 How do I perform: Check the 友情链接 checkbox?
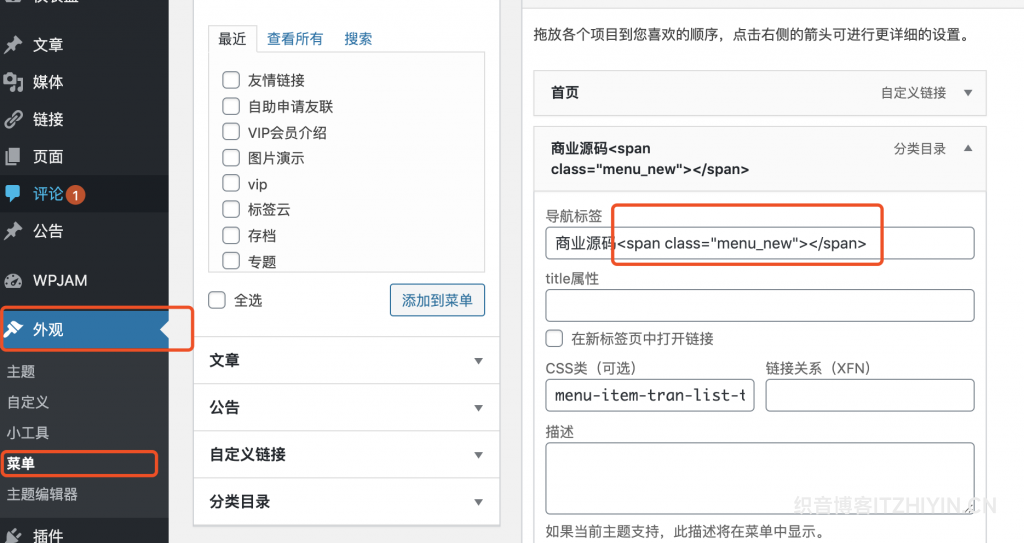231,80
